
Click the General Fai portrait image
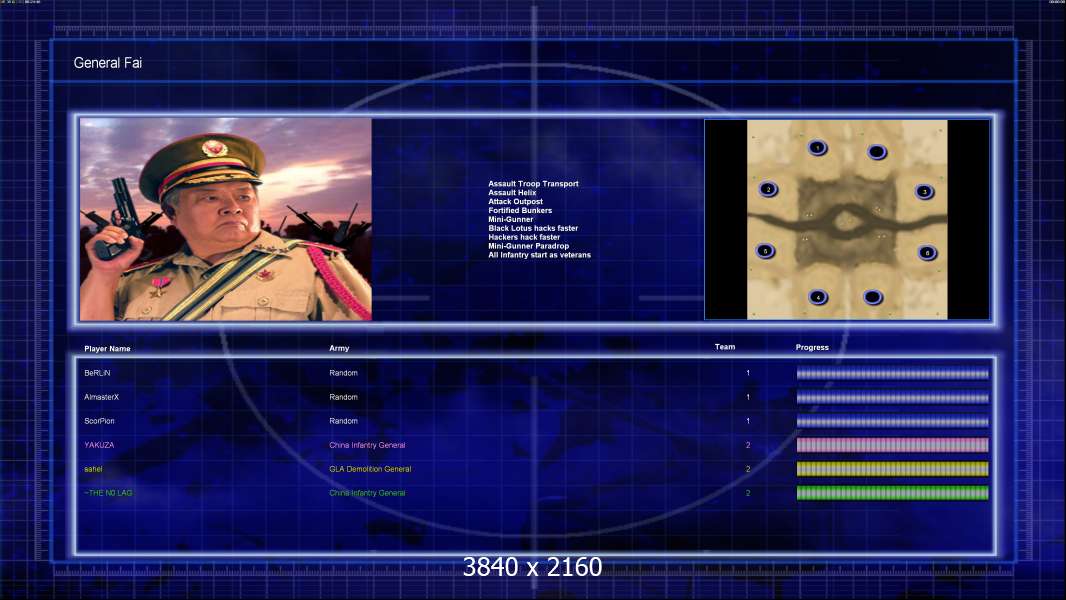pyautogui.click(x=226, y=219)
